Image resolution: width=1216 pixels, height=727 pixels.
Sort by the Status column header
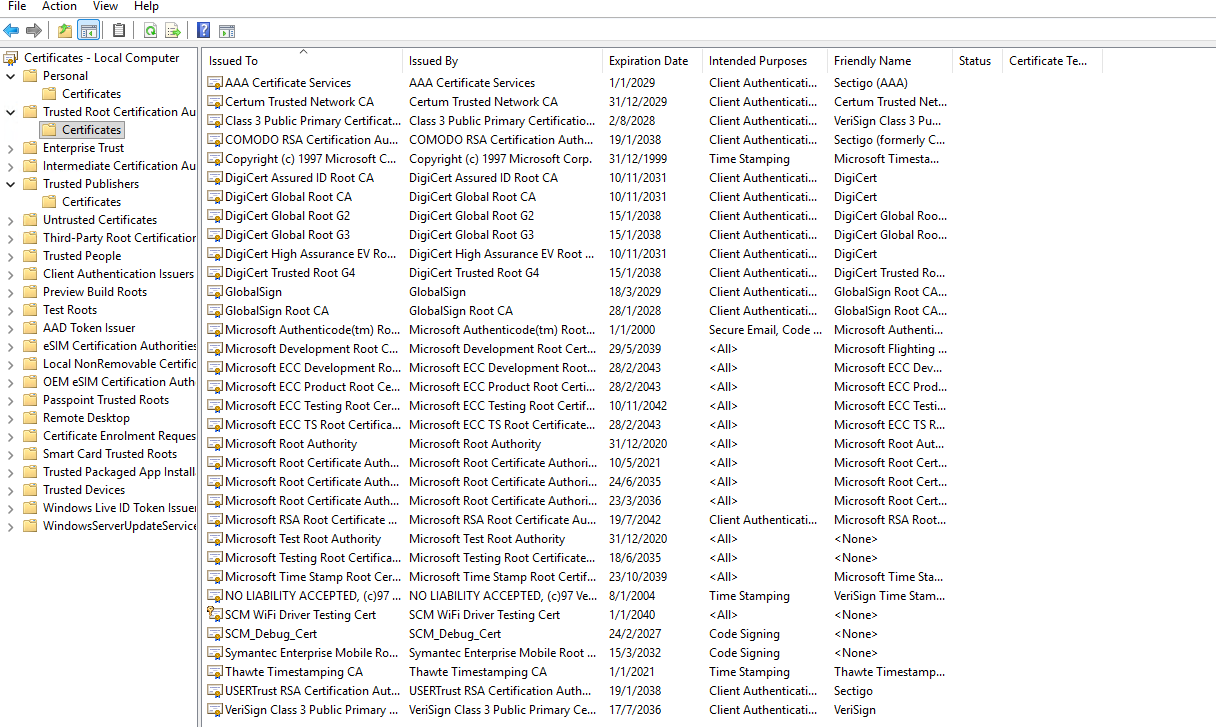[977, 61]
